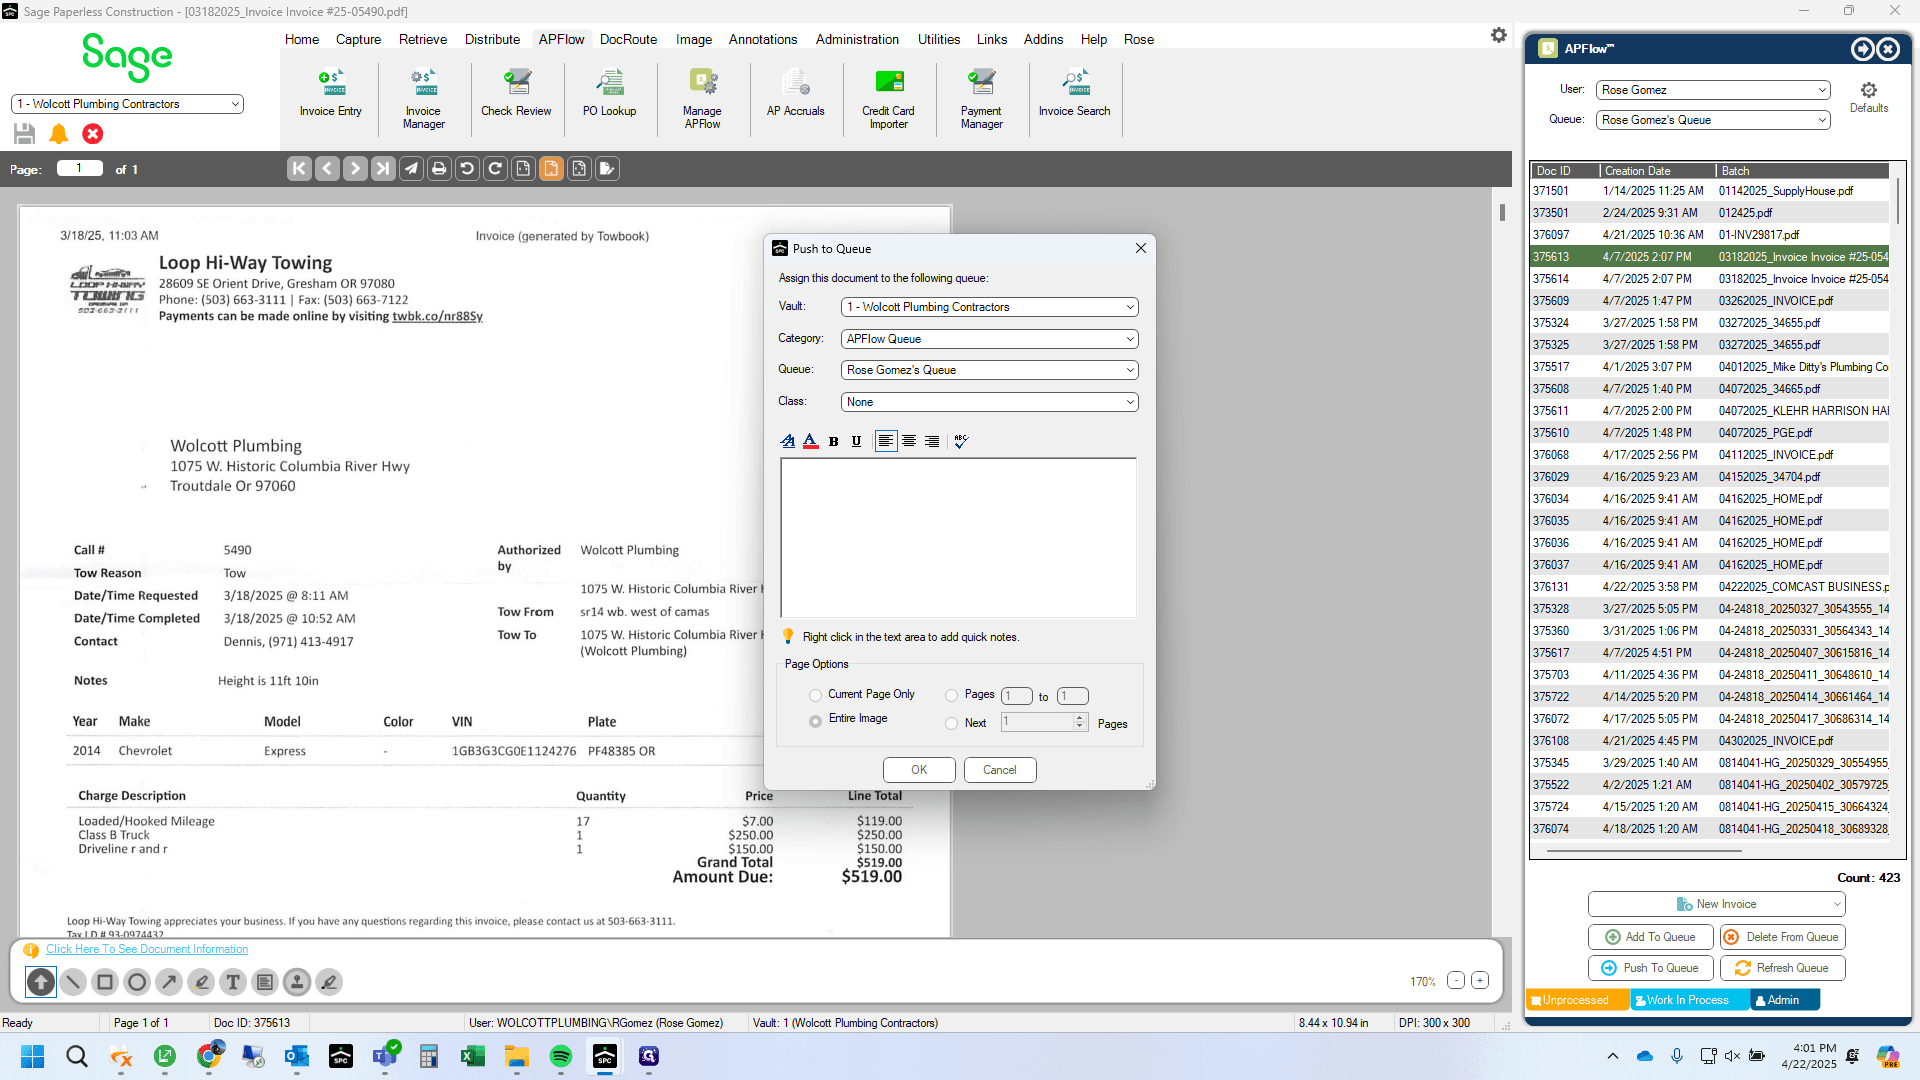Click the Add To Queue button

[1651, 937]
